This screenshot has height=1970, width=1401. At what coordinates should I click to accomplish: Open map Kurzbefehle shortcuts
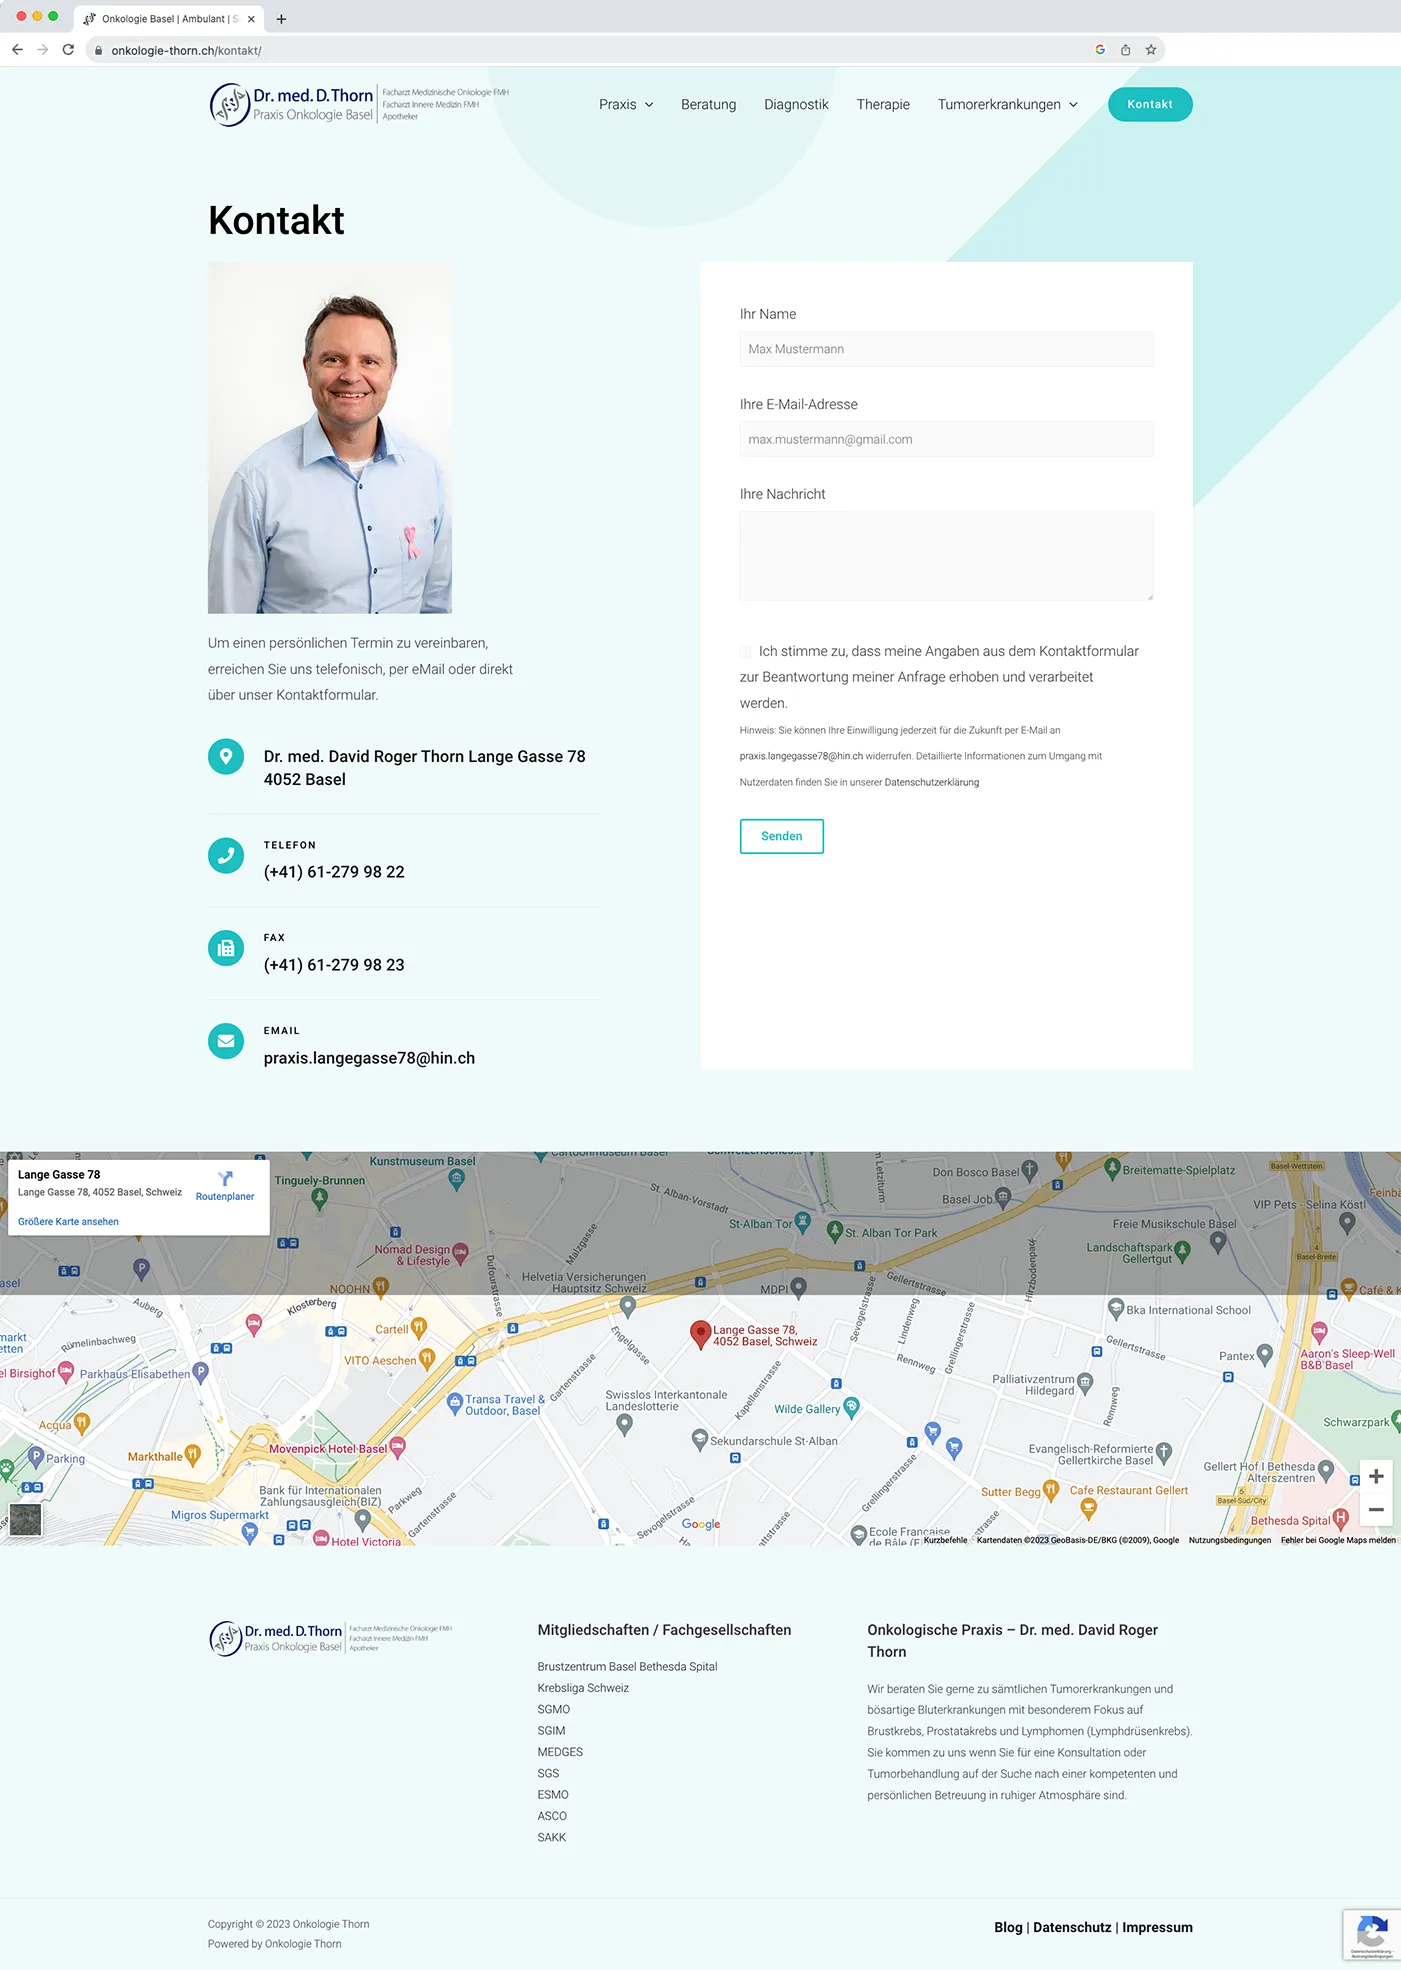tap(945, 1540)
